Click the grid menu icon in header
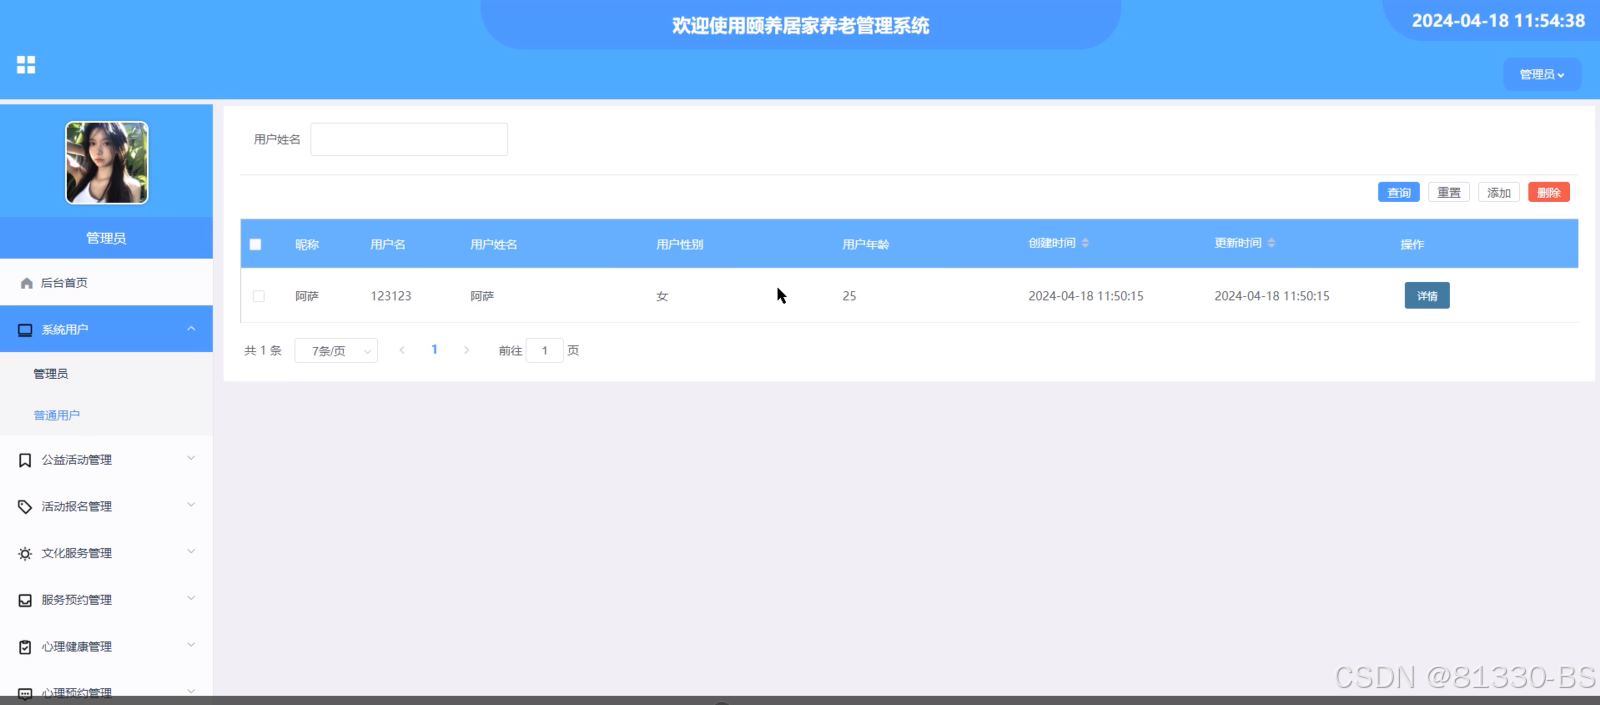 coord(26,65)
